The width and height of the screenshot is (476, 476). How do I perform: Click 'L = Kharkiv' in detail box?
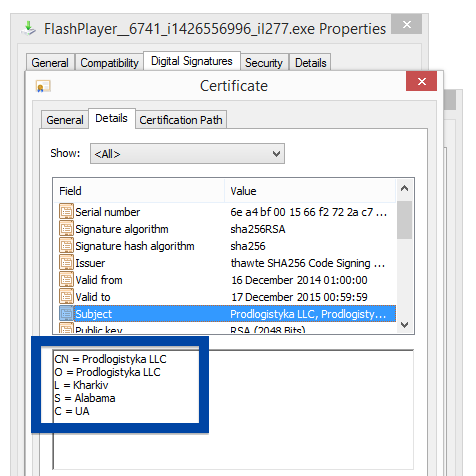click(81, 385)
